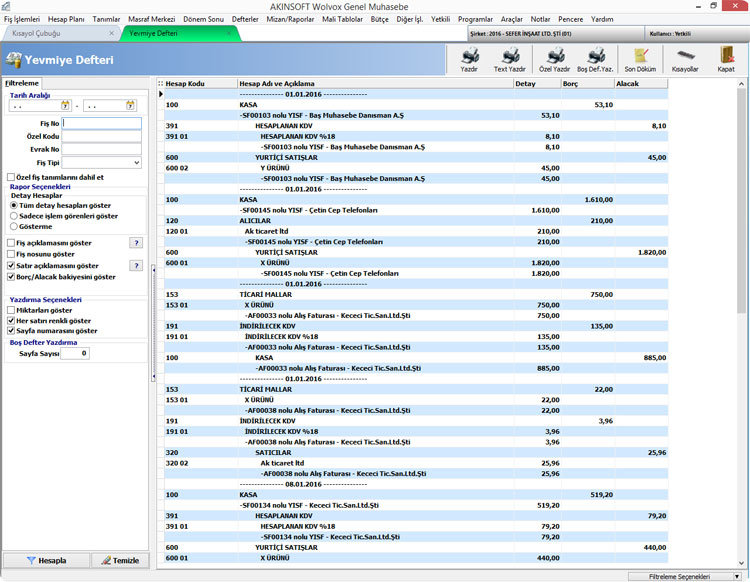This screenshot has width=750, height=582.
Task: Toggle Fiş açıklamasını göster checkbox
Action: 11,243
